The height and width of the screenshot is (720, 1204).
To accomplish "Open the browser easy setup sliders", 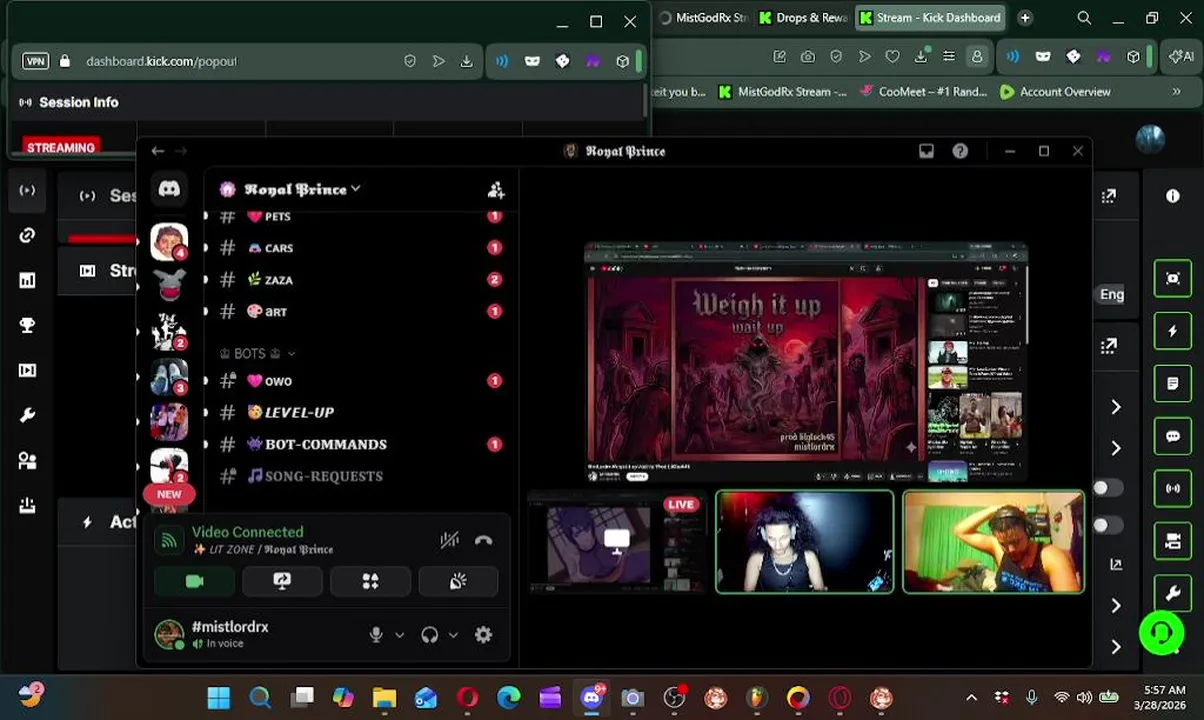I will pyautogui.click(x=949, y=57).
